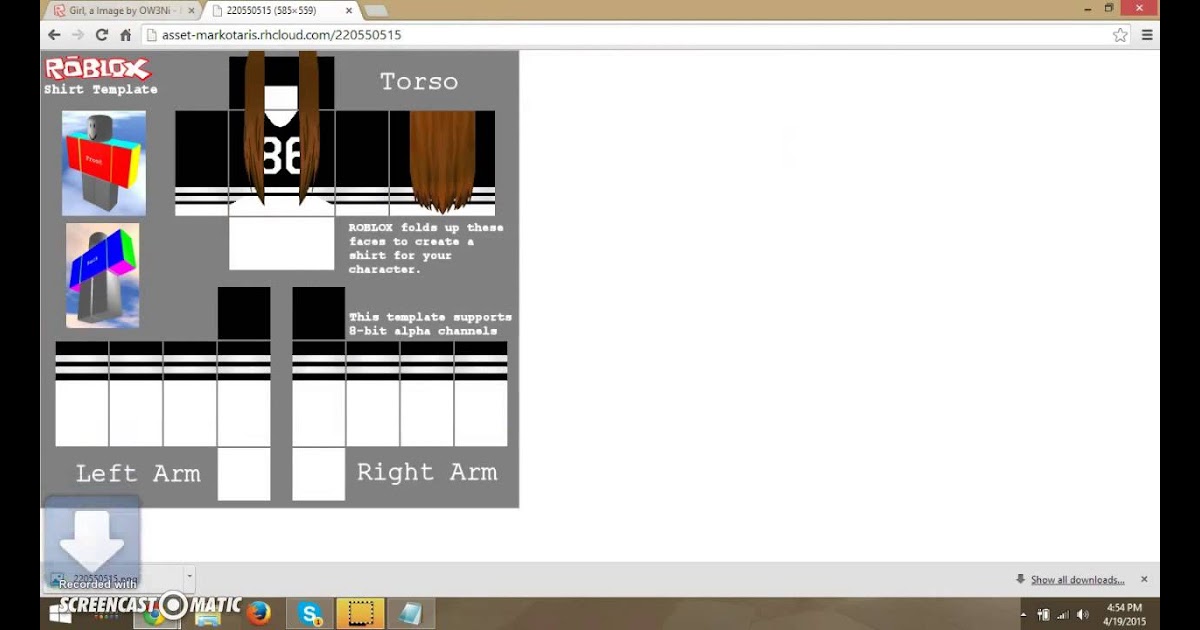This screenshot has width=1200, height=630.
Task: Open a new tab with the new-tab button
Action: coord(375,11)
